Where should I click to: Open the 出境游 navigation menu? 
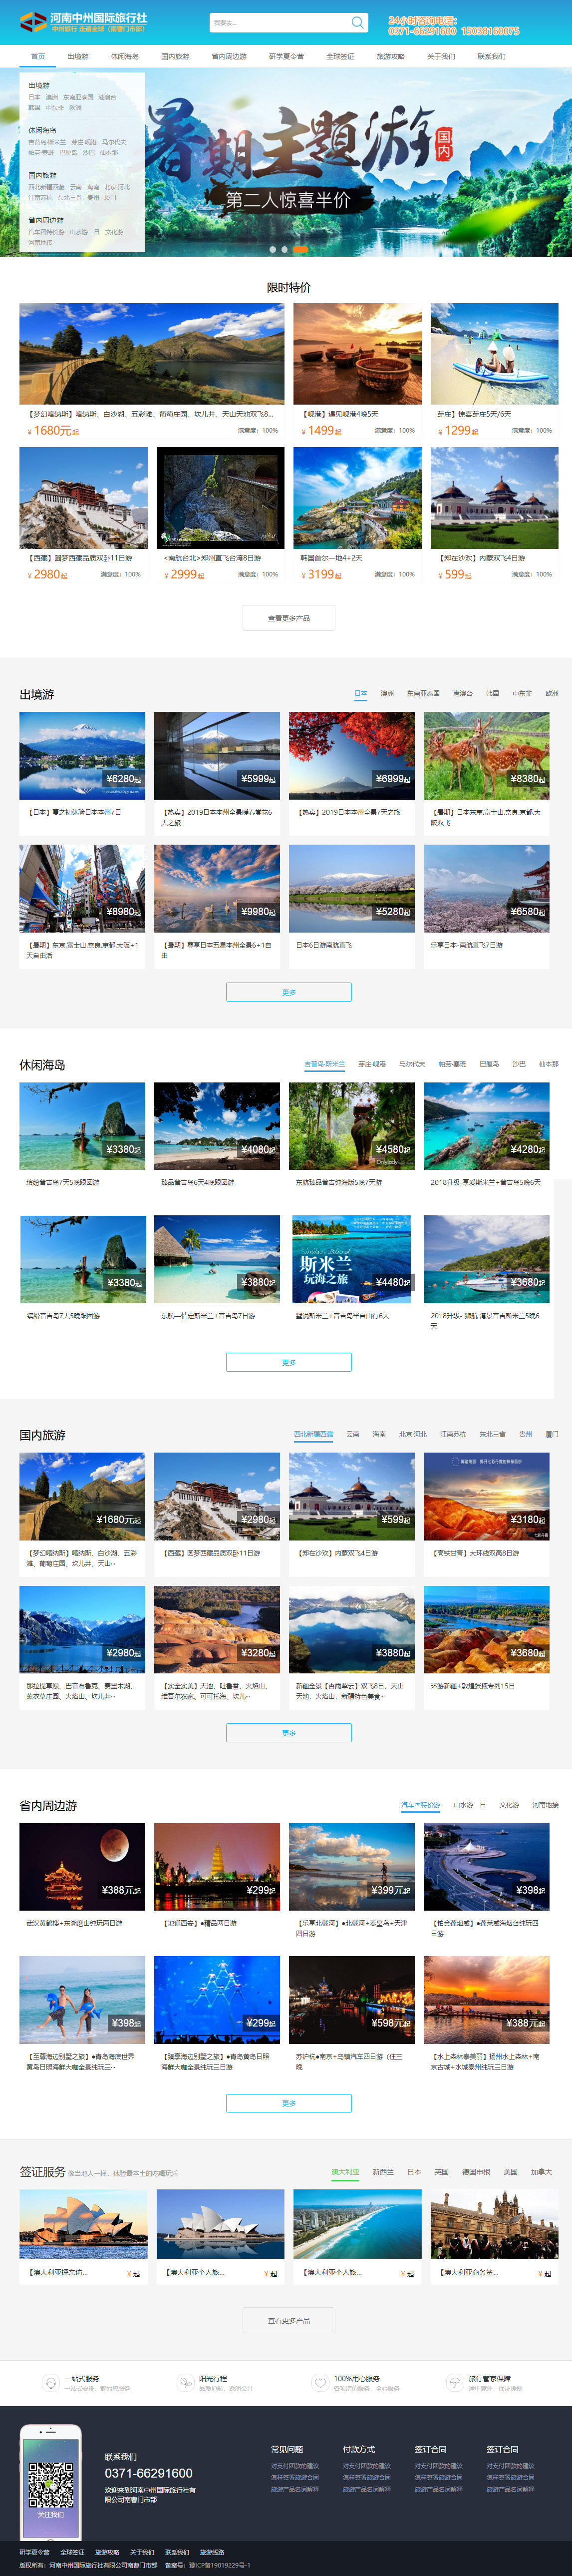(78, 57)
